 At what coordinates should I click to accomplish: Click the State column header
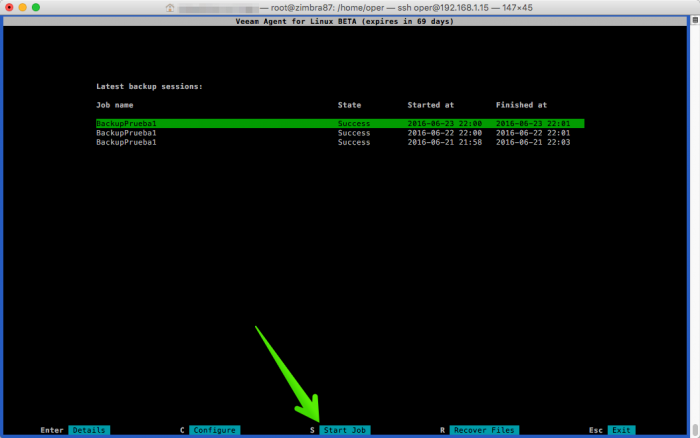pos(349,105)
